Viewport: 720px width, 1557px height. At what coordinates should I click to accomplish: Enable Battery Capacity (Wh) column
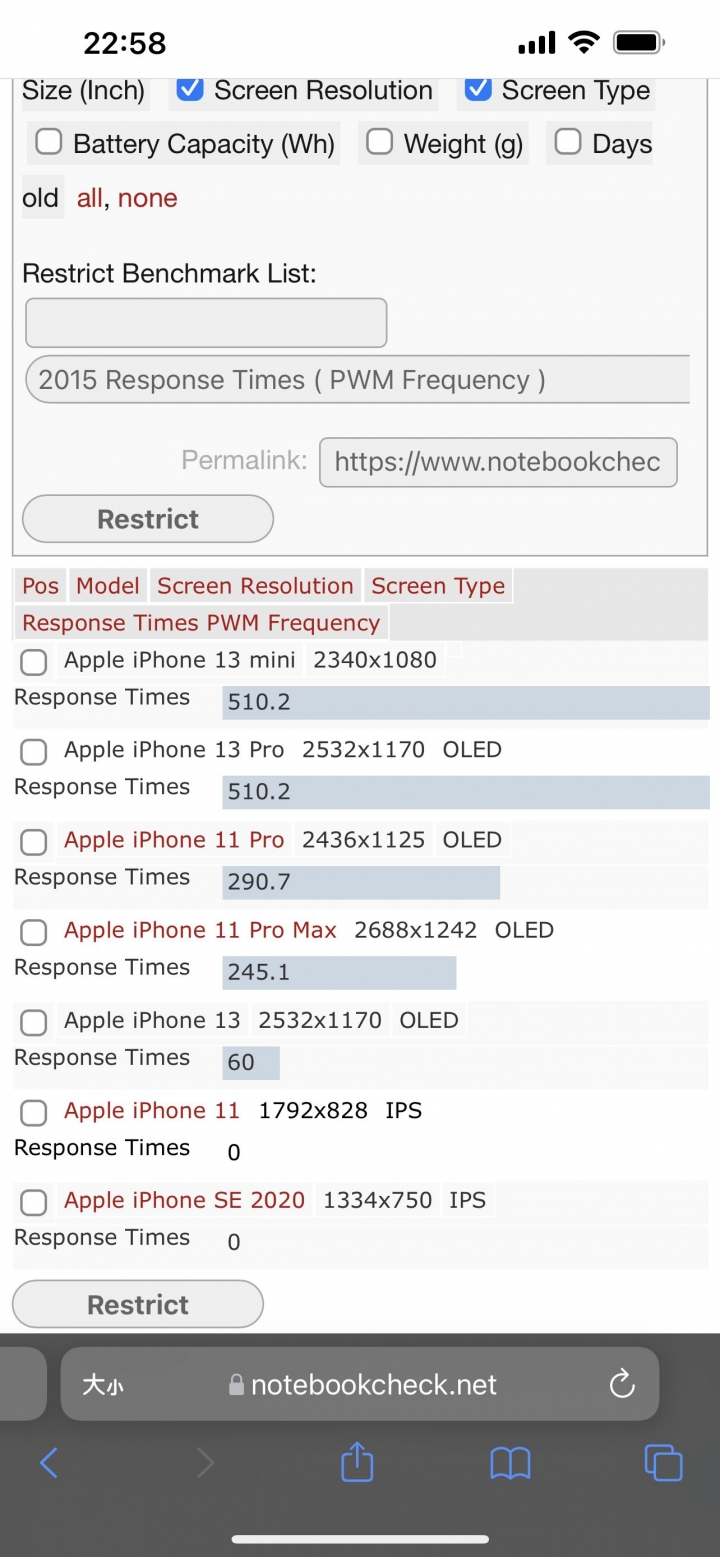48,142
